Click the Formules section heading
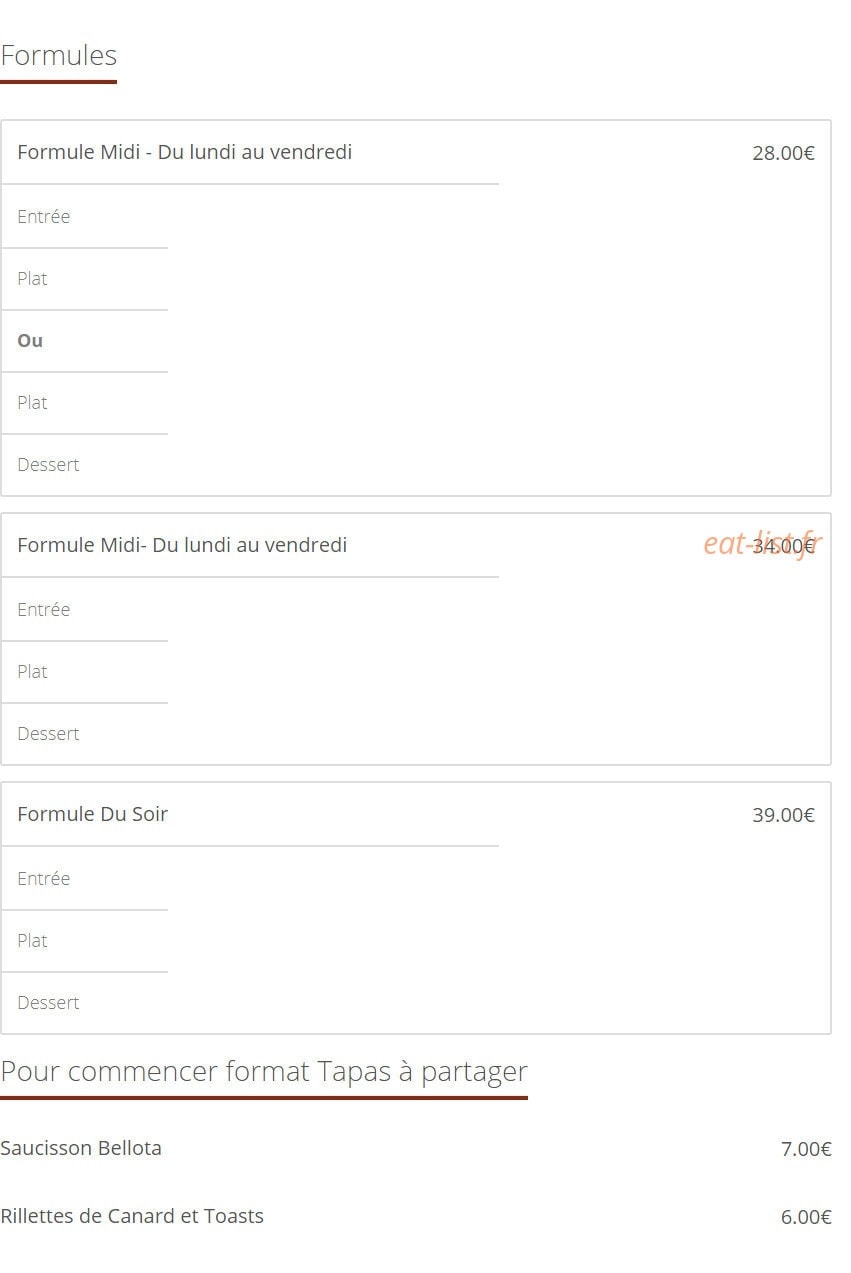Image resolution: width=851 pixels, height=1273 pixels. pyautogui.click(x=58, y=56)
